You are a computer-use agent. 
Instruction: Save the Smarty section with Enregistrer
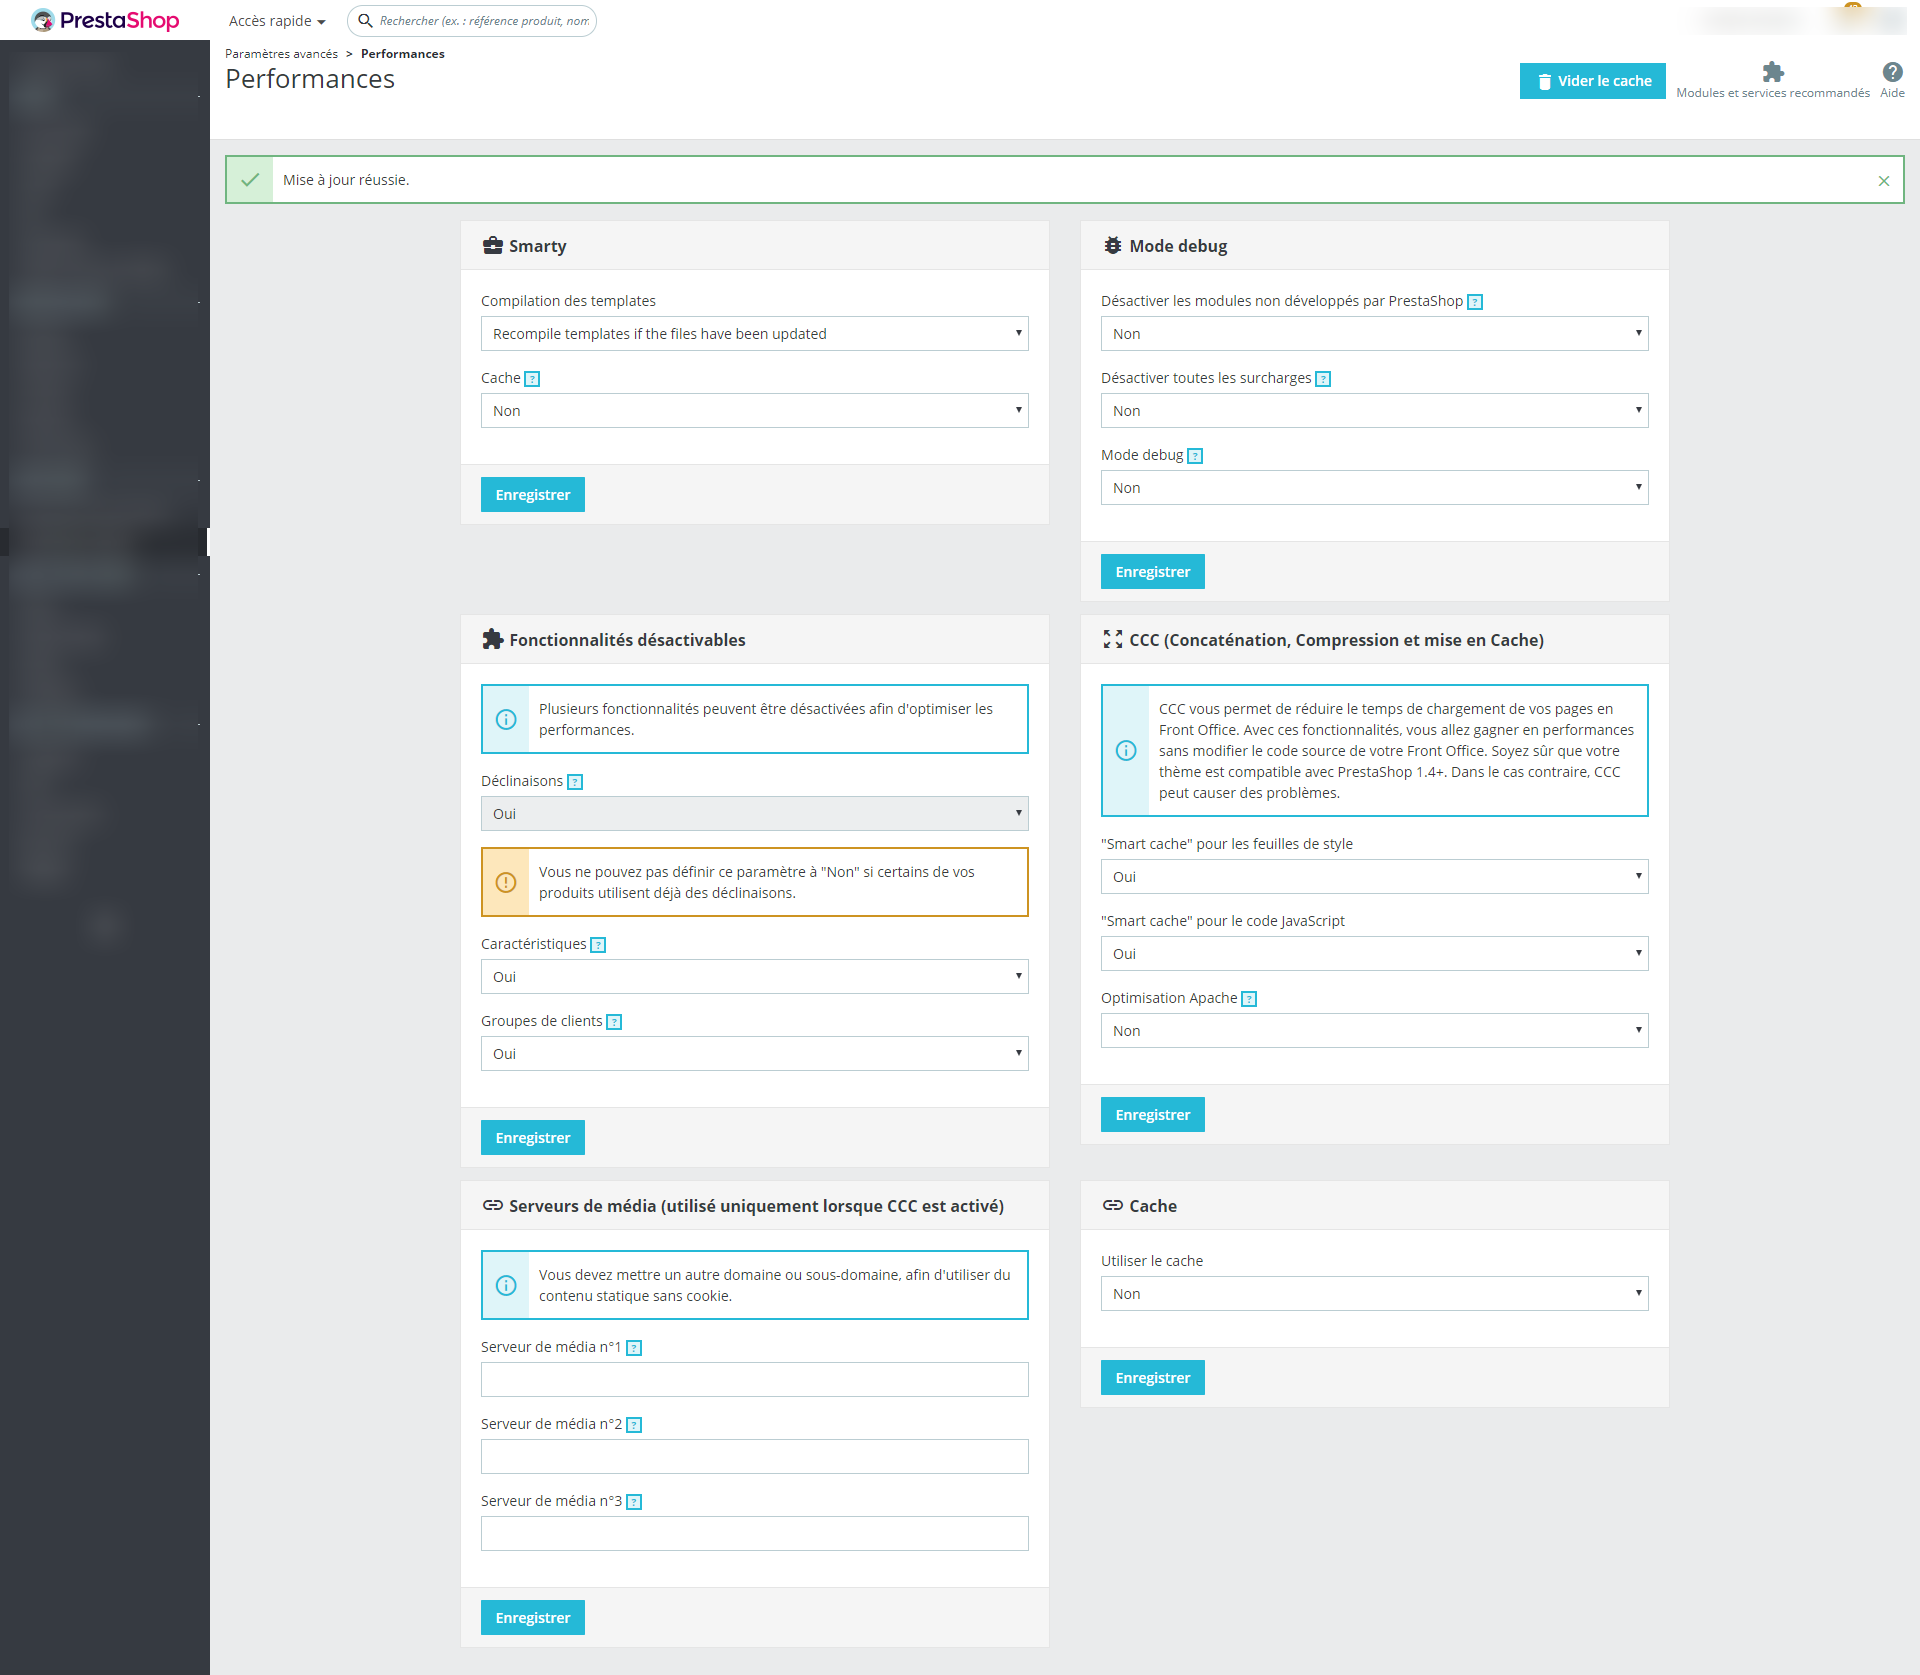pyautogui.click(x=532, y=495)
